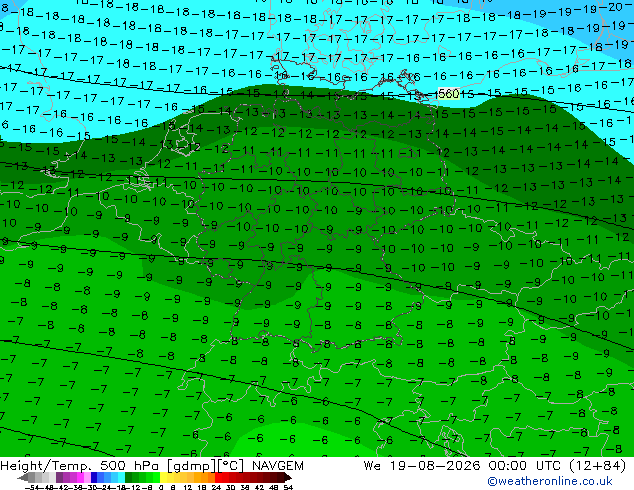
Task: Click the dark blue swatch above -30
Action: (94, 478)
